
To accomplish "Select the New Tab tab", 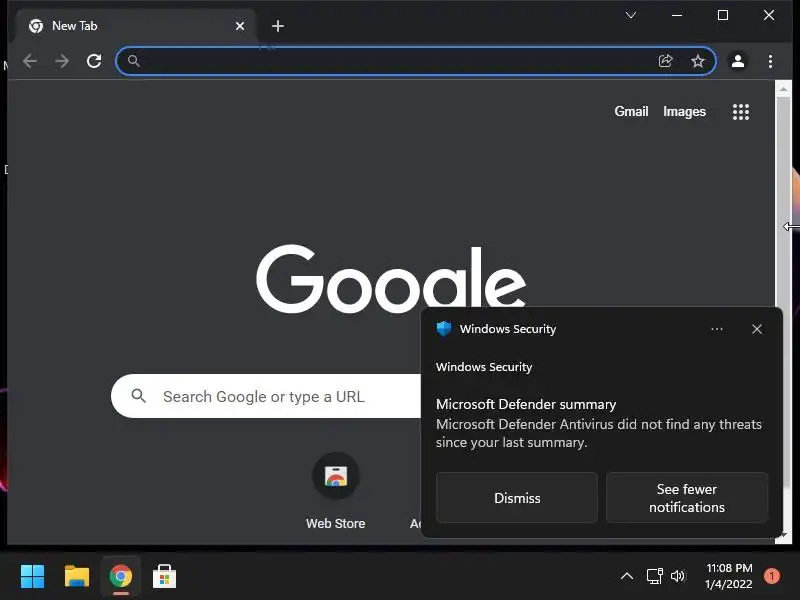I will coord(135,26).
